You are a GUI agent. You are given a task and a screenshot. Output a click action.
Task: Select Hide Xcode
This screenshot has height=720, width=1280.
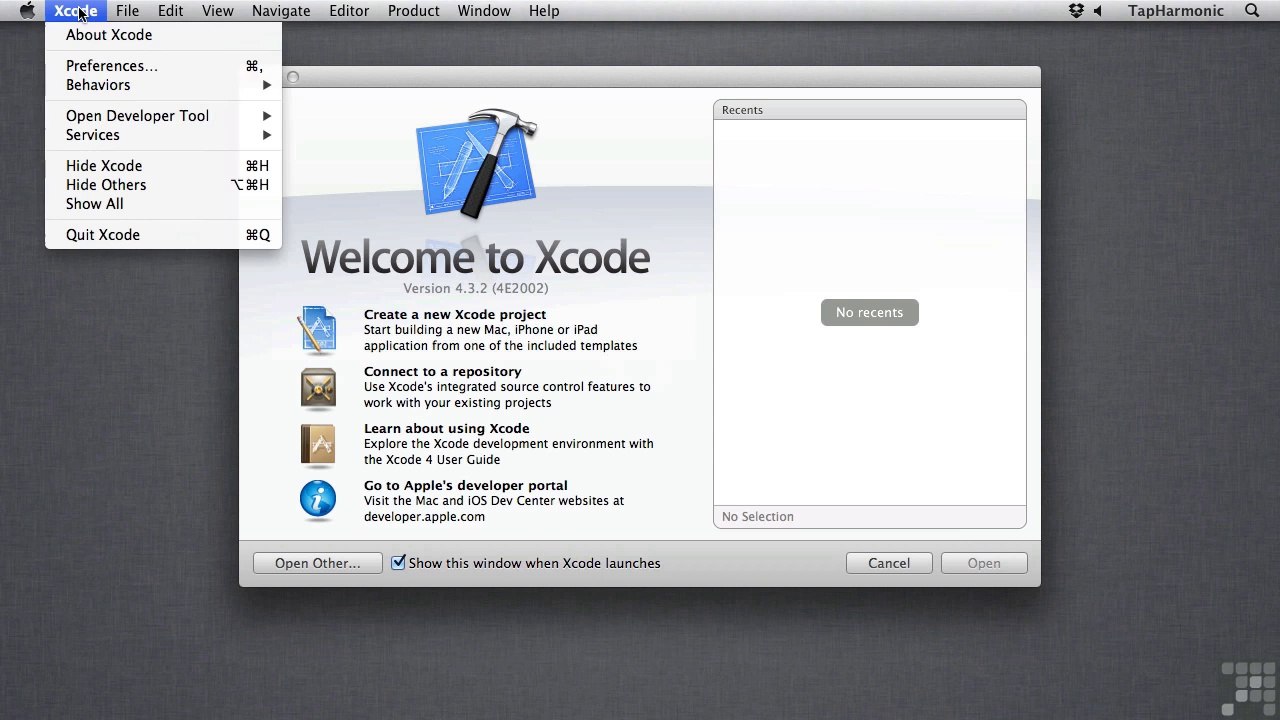[x=163, y=166]
